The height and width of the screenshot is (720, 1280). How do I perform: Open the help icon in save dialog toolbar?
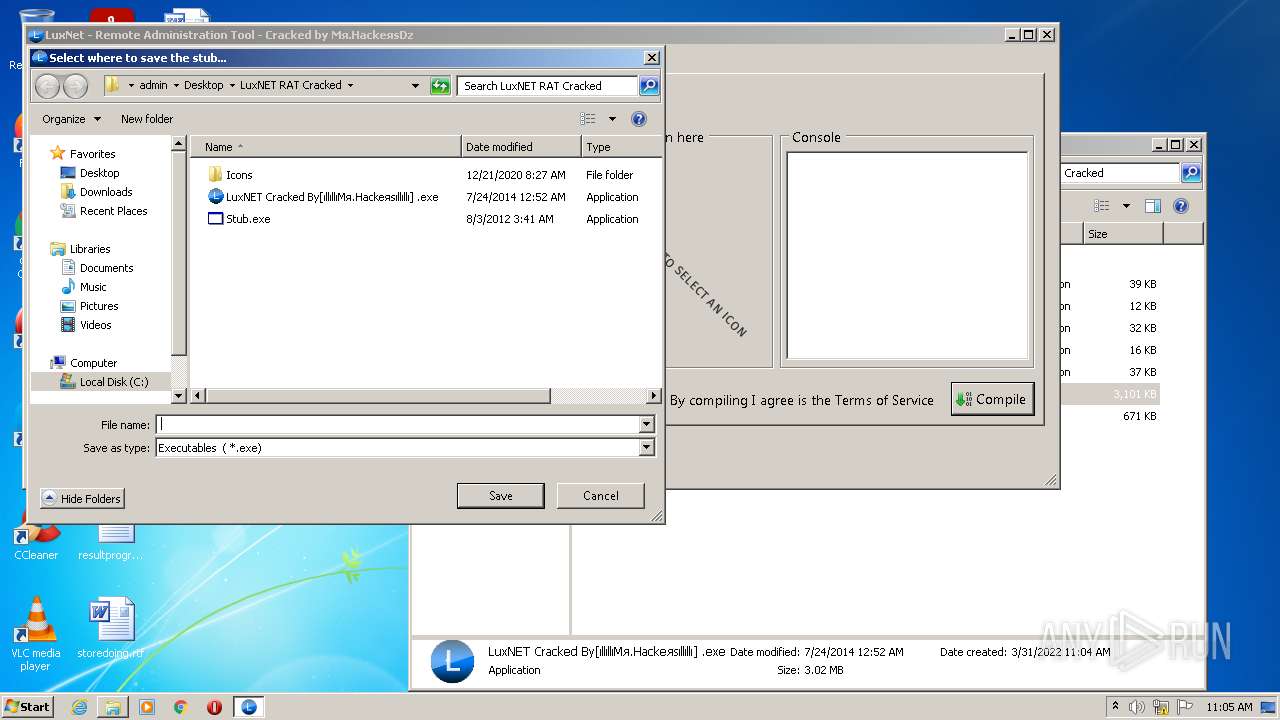click(639, 119)
